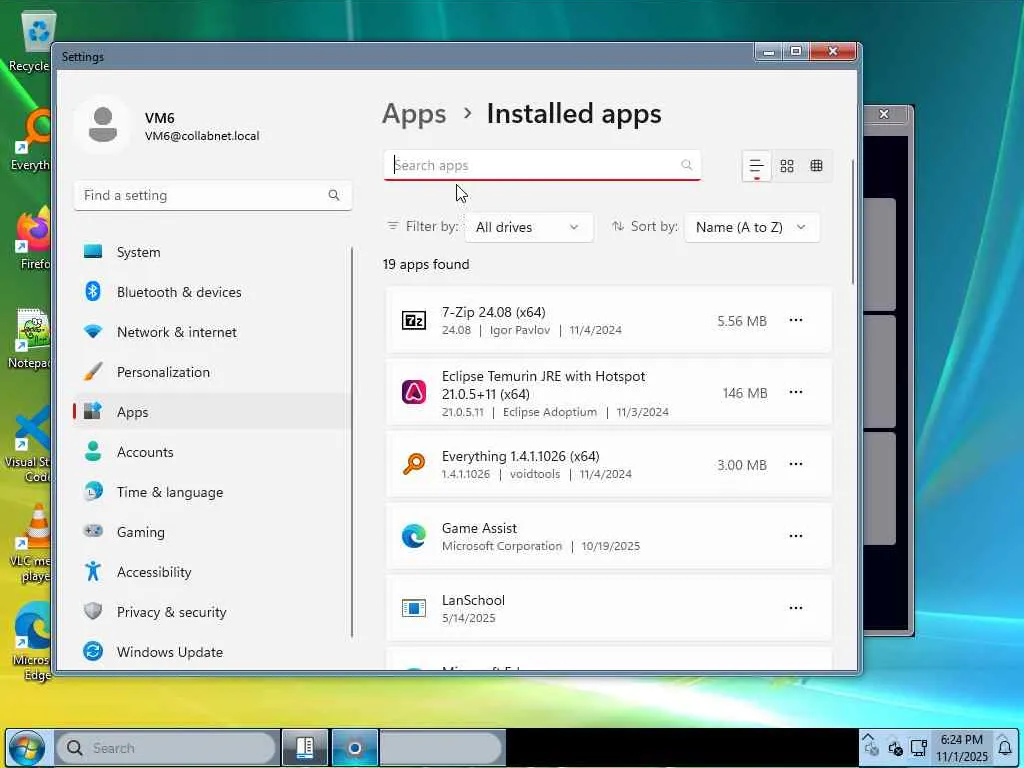
Task: Click the VM6 user profile picture
Action: coord(103,125)
